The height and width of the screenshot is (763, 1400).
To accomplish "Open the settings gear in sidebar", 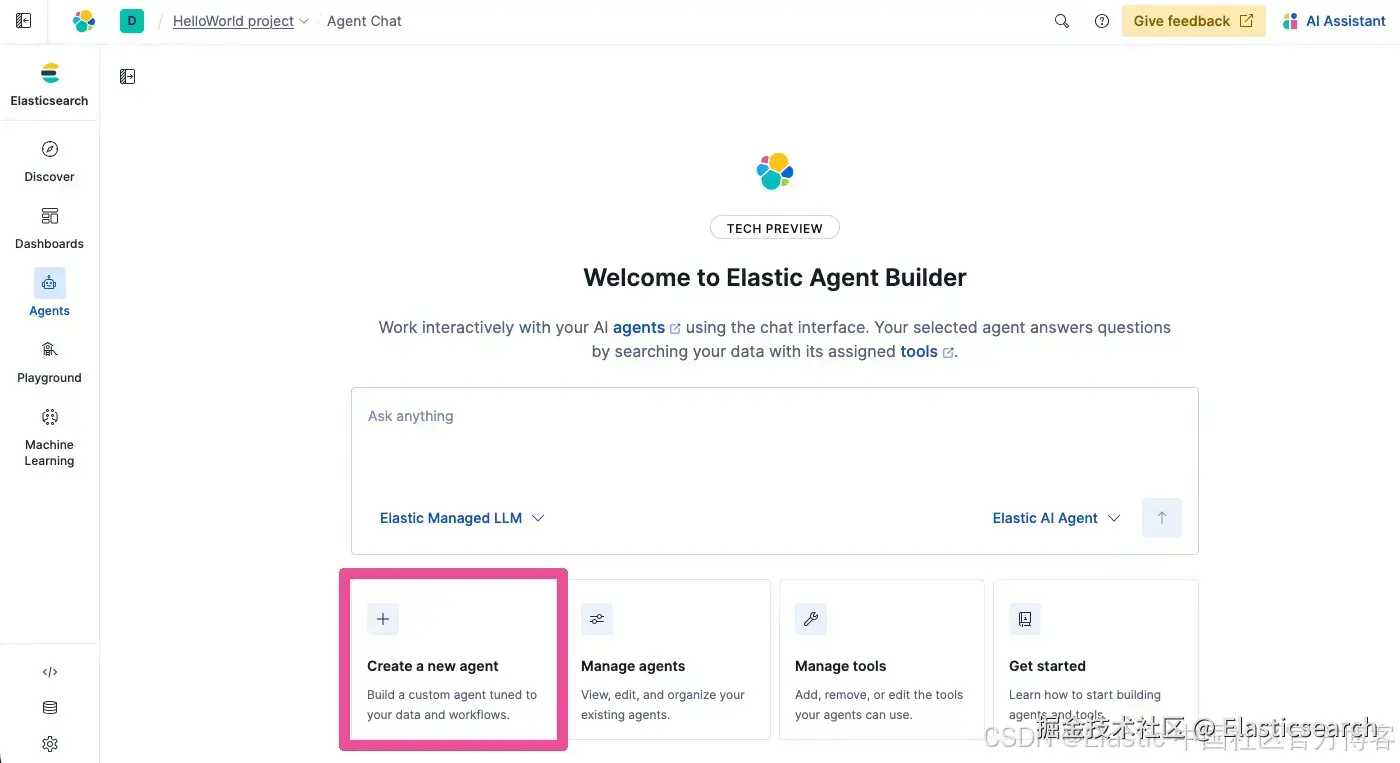I will coord(50,744).
